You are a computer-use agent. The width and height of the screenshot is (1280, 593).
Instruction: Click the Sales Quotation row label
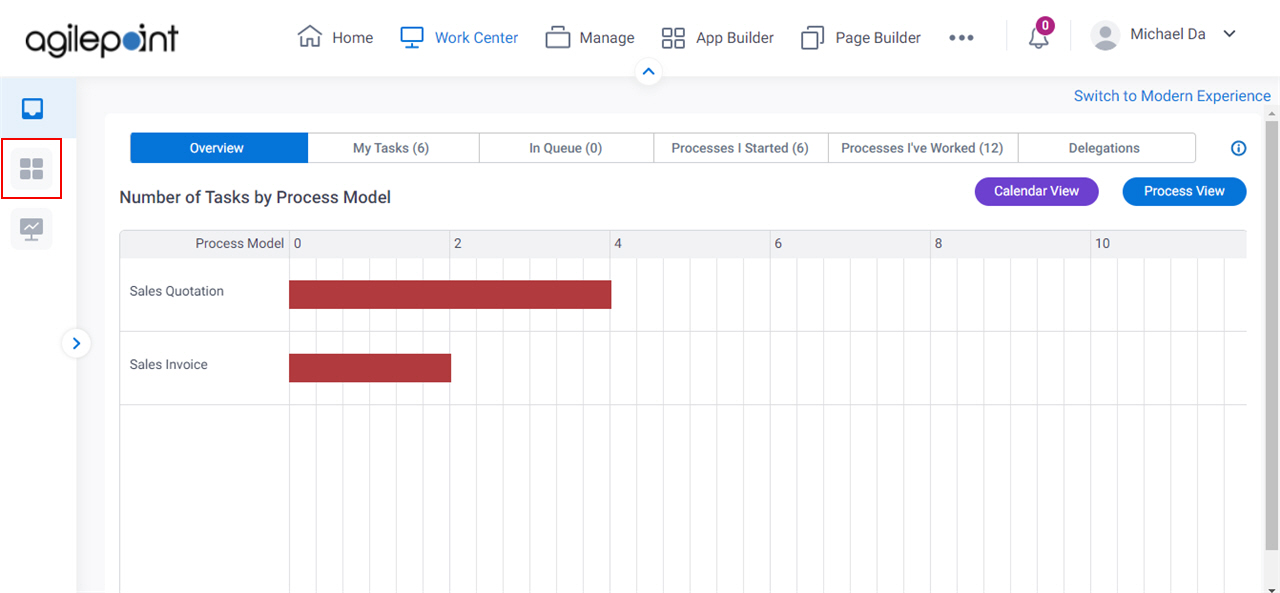point(177,291)
